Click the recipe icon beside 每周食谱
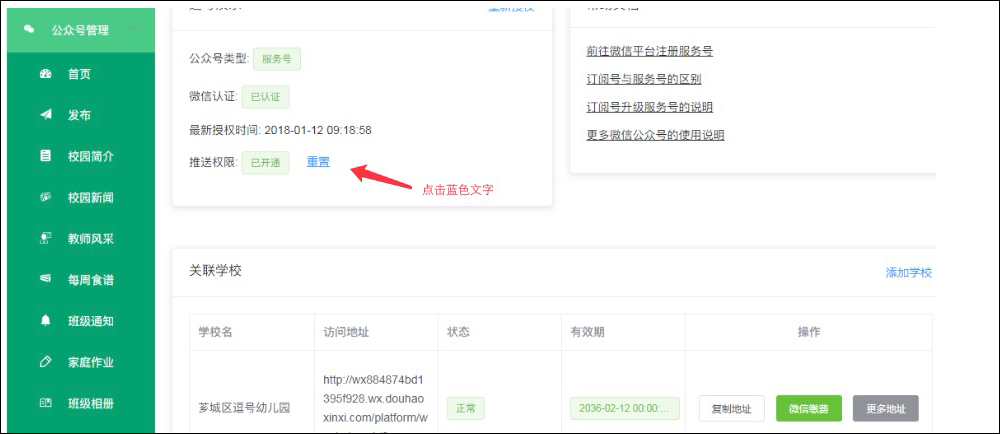This screenshot has width=1000, height=434. [45, 279]
